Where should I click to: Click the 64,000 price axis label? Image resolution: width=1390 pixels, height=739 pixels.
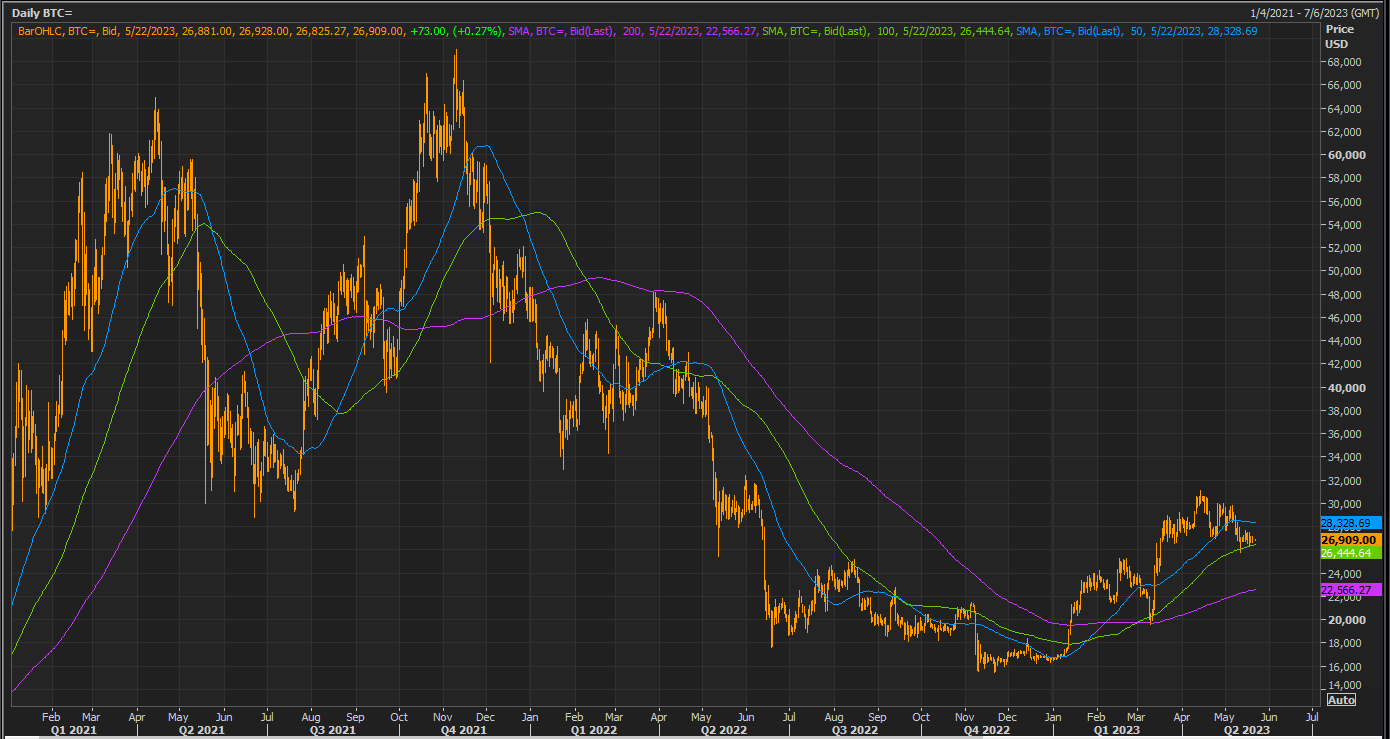click(x=1346, y=109)
